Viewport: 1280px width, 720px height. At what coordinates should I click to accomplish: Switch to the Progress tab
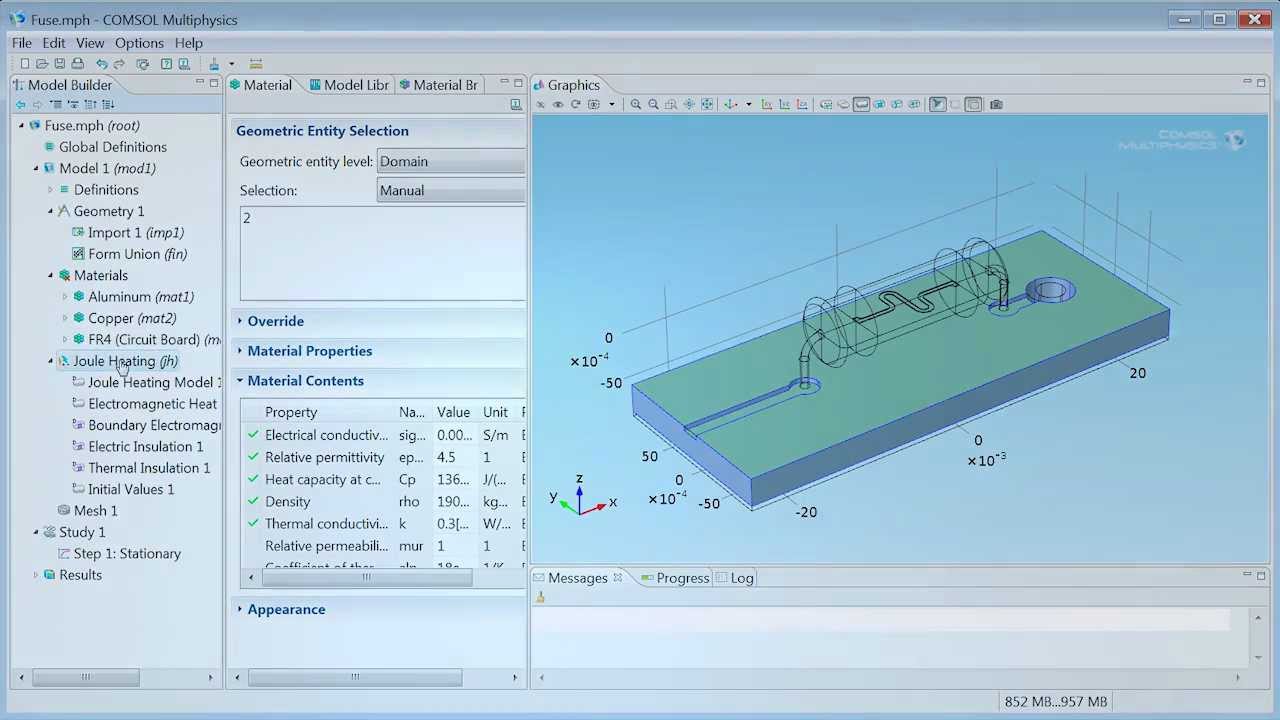(x=674, y=578)
